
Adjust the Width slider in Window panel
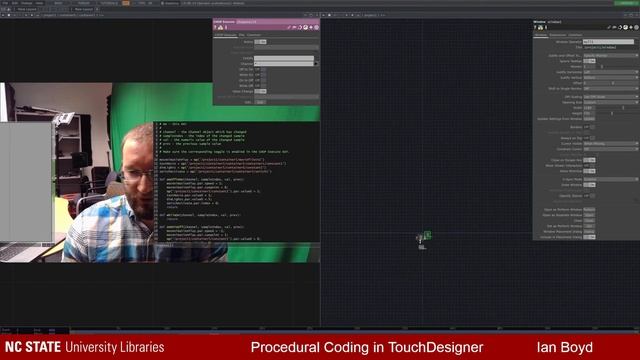(x=617, y=108)
